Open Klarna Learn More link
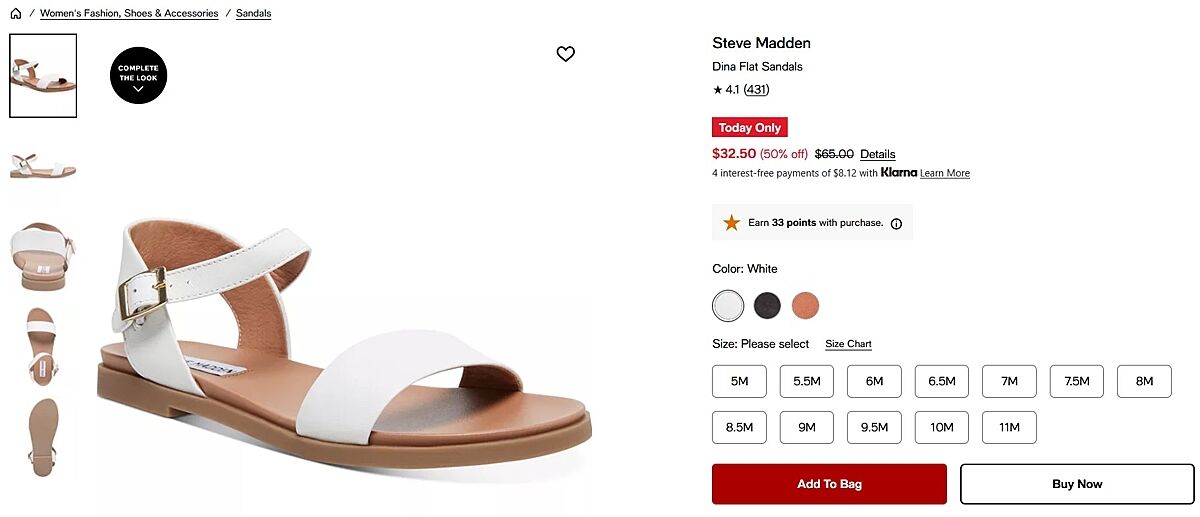The height and width of the screenshot is (517, 1200). tap(944, 173)
